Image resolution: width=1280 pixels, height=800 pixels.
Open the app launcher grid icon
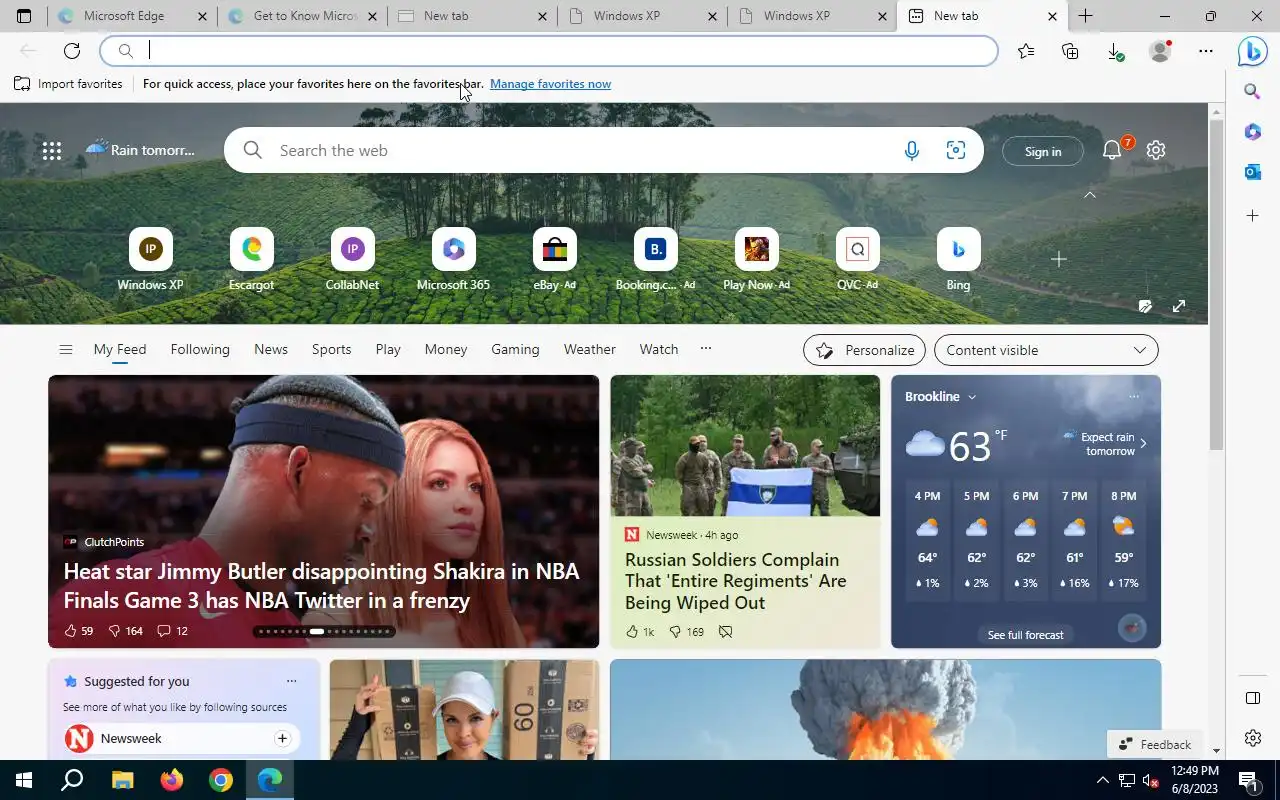(52, 151)
